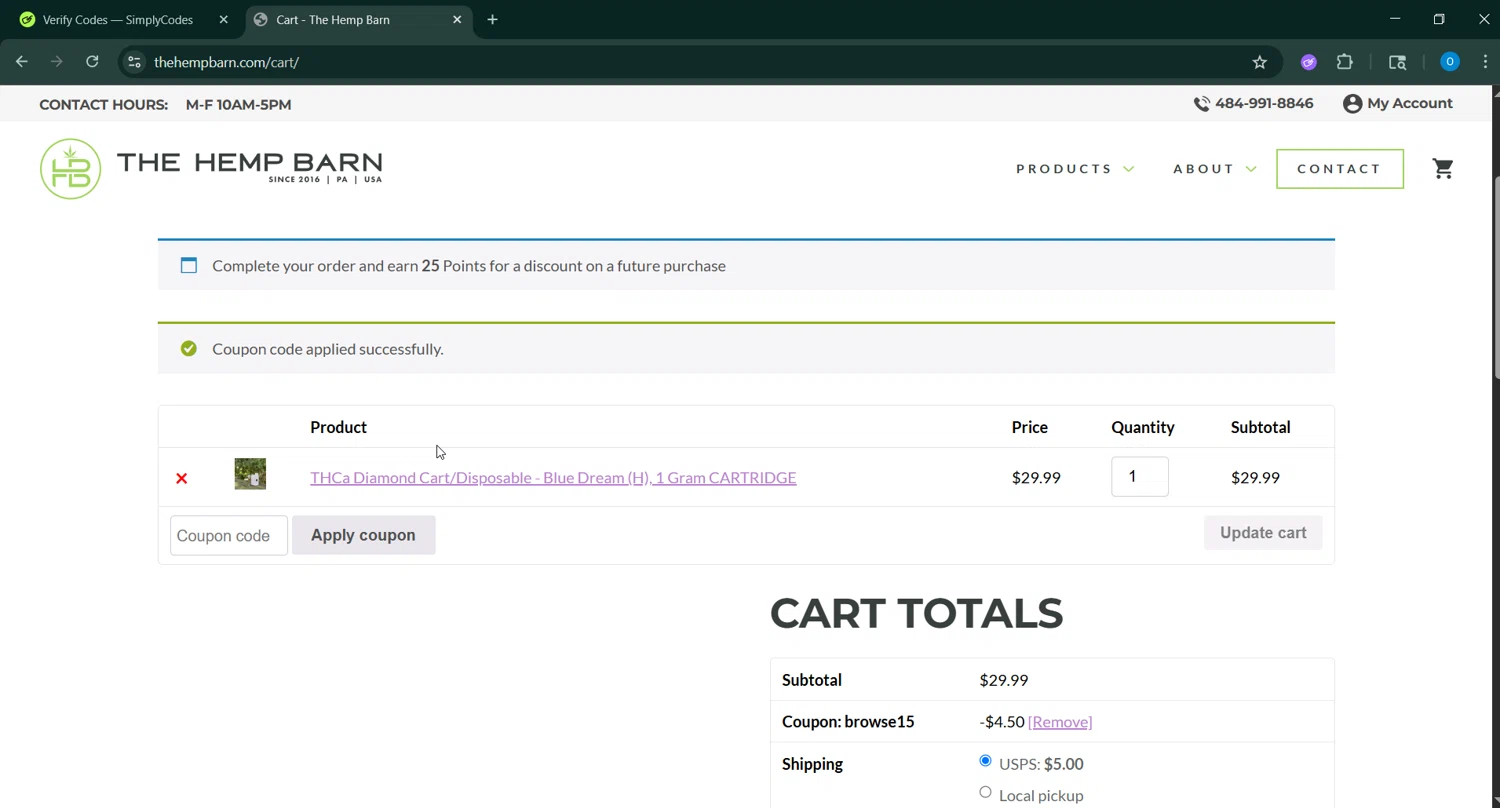Click the green checkmark coupon success icon

[x=189, y=348]
